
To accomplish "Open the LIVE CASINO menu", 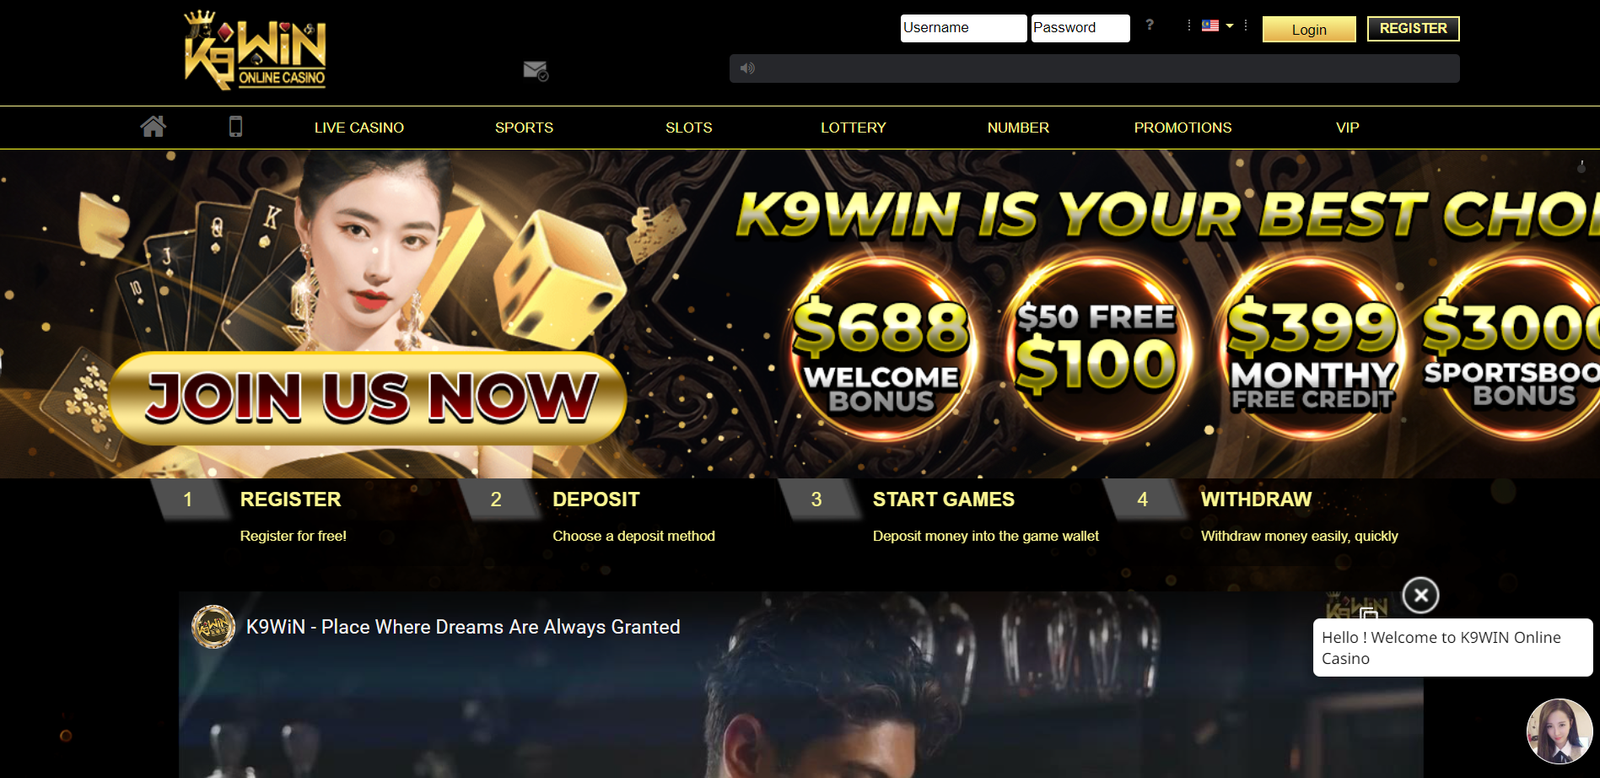I will (x=359, y=127).
